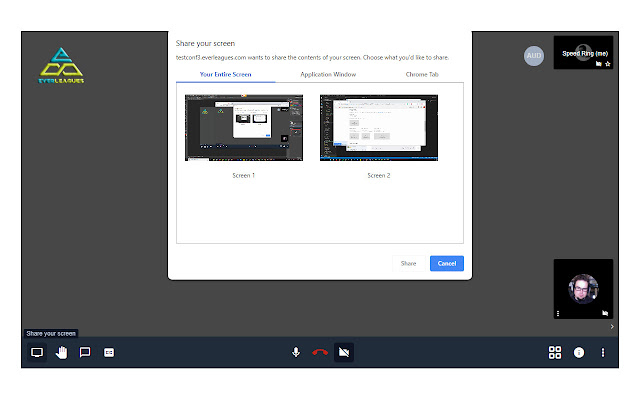Mute the microphone
640x400 pixels.
coord(296,352)
